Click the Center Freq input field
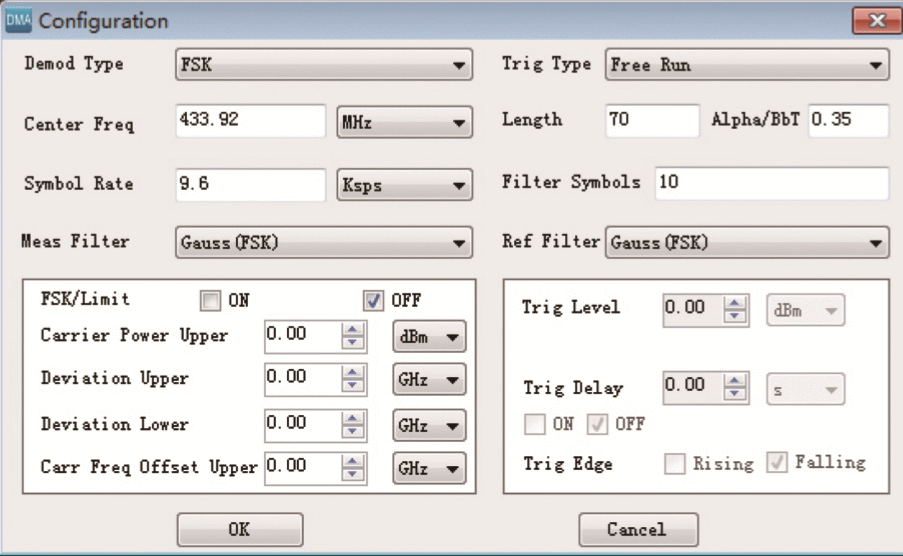This screenshot has height=556, width=903. click(x=251, y=121)
